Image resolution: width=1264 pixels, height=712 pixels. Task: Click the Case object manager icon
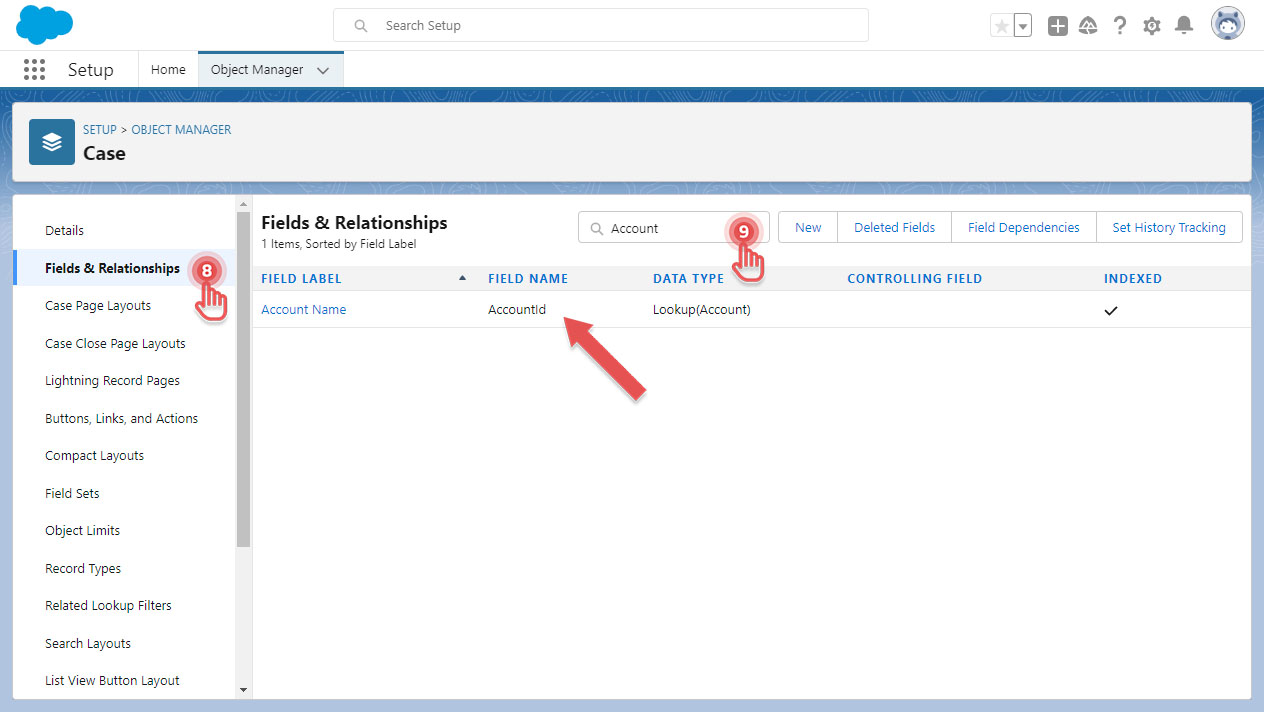51,141
